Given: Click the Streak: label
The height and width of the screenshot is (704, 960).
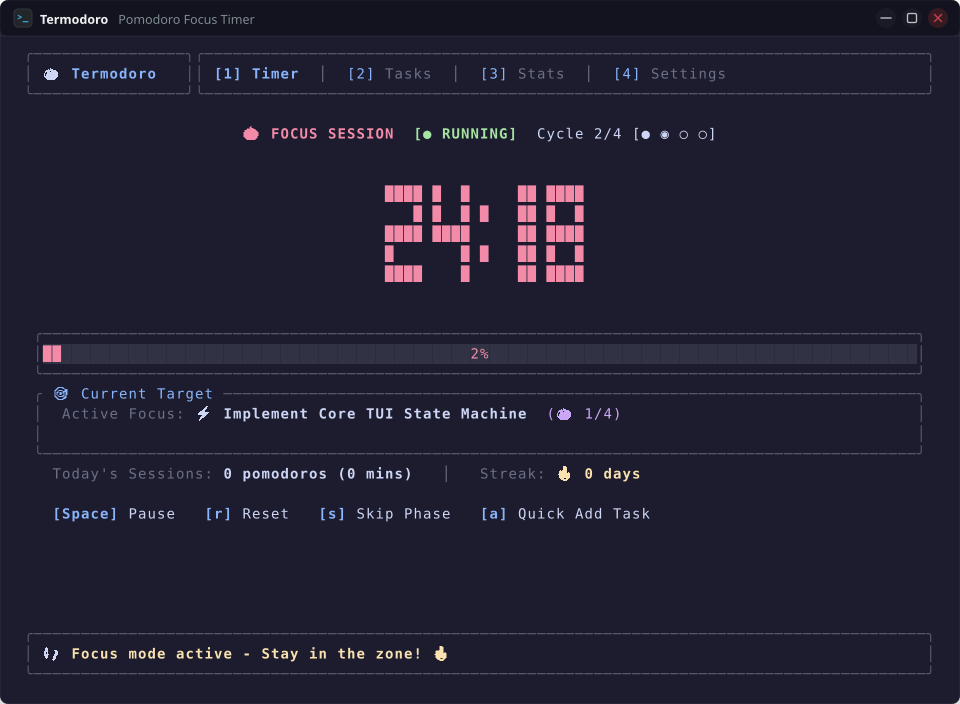Looking at the screenshot, I should click(x=512, y=474).
